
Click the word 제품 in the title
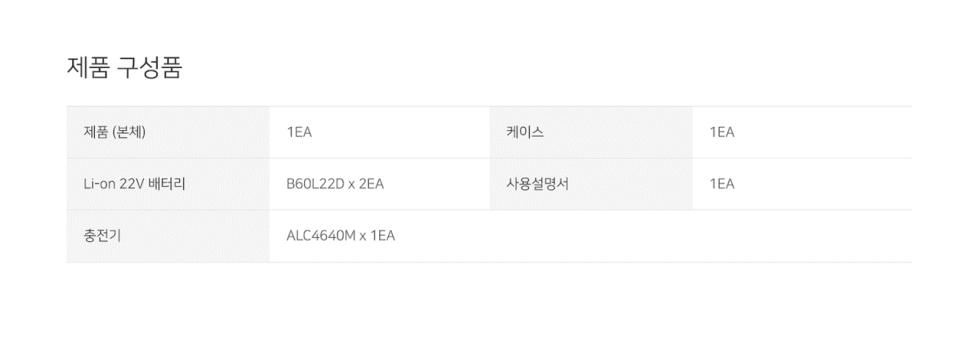[x=88, y=68]
